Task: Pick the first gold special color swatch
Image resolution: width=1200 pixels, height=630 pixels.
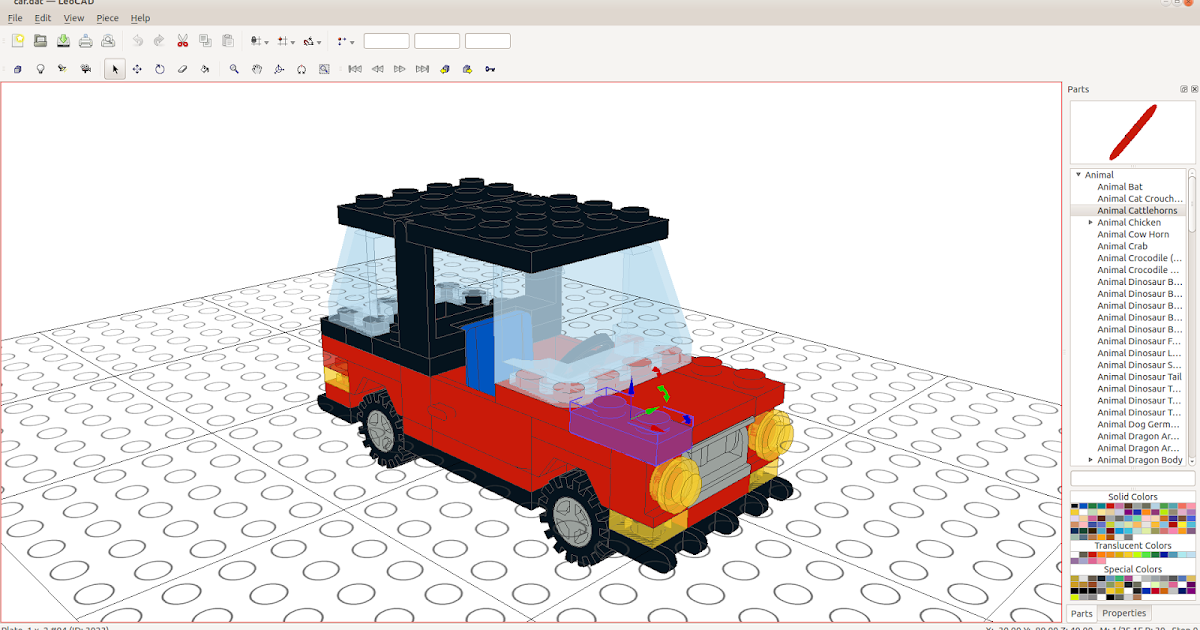Action: point(1075,579)
